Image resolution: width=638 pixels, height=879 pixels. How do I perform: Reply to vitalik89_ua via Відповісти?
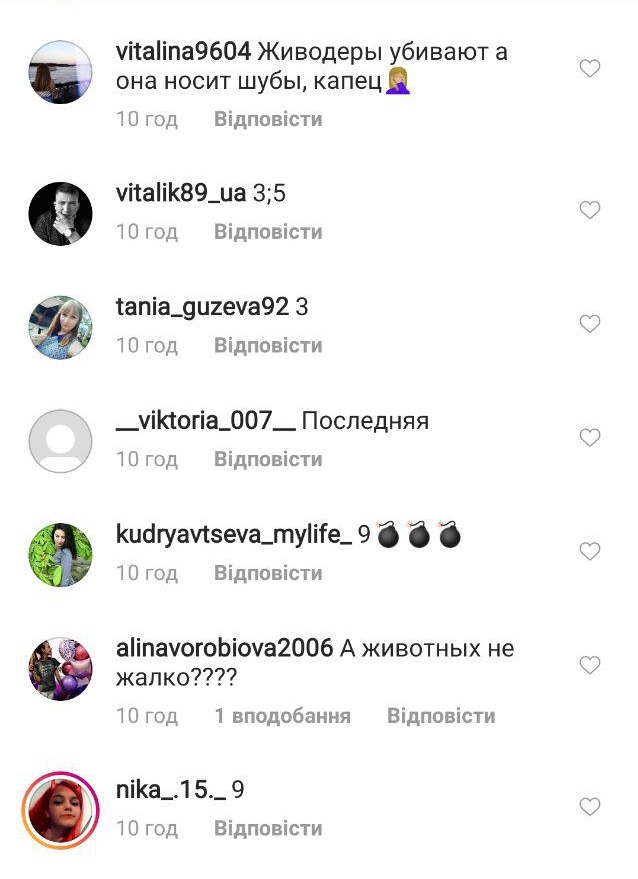269,232
